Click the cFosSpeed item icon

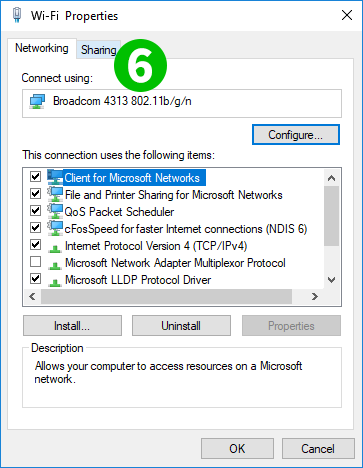(55, 228)
